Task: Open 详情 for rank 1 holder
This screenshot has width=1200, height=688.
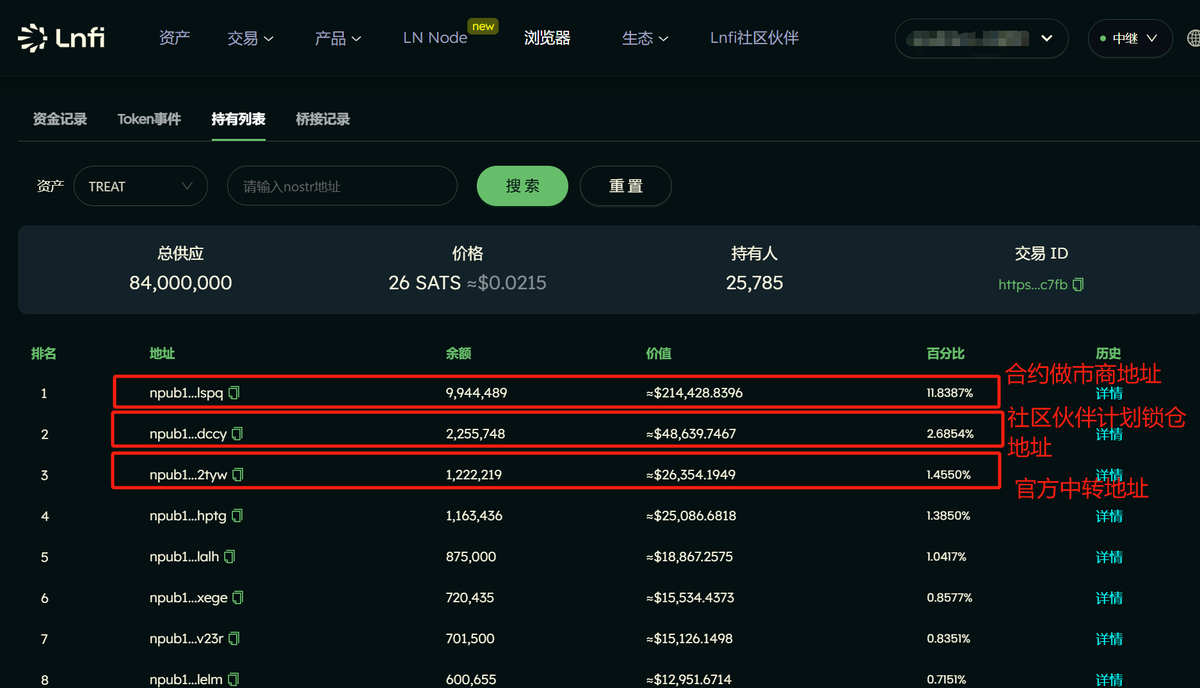Action: [1109, 393]
